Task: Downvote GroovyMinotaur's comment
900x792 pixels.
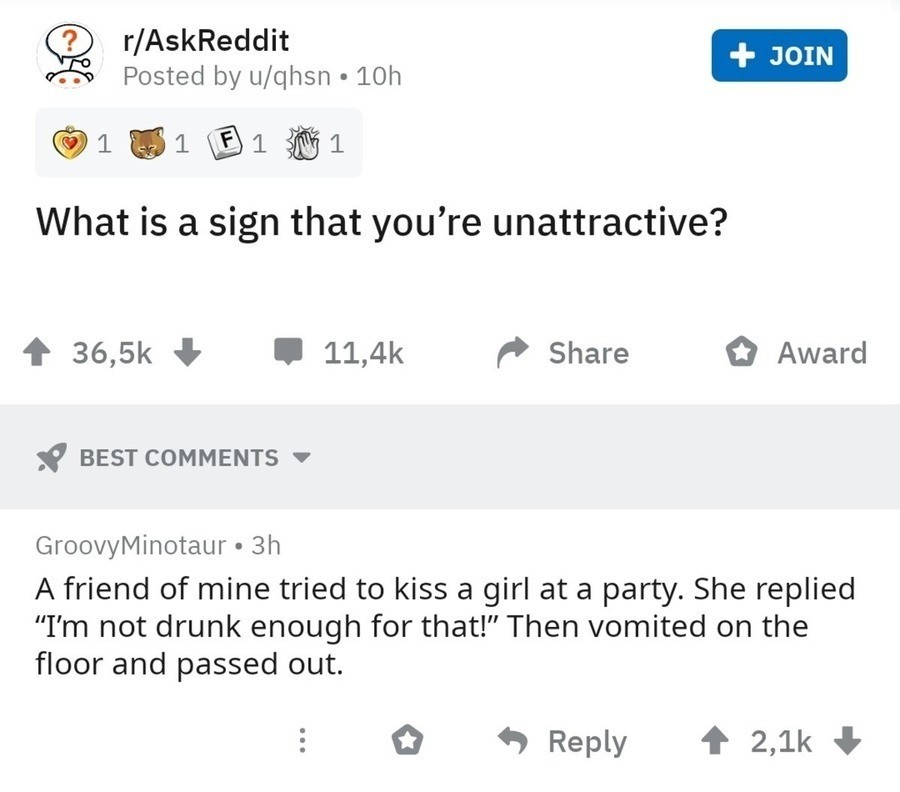Action: (846, 741)
